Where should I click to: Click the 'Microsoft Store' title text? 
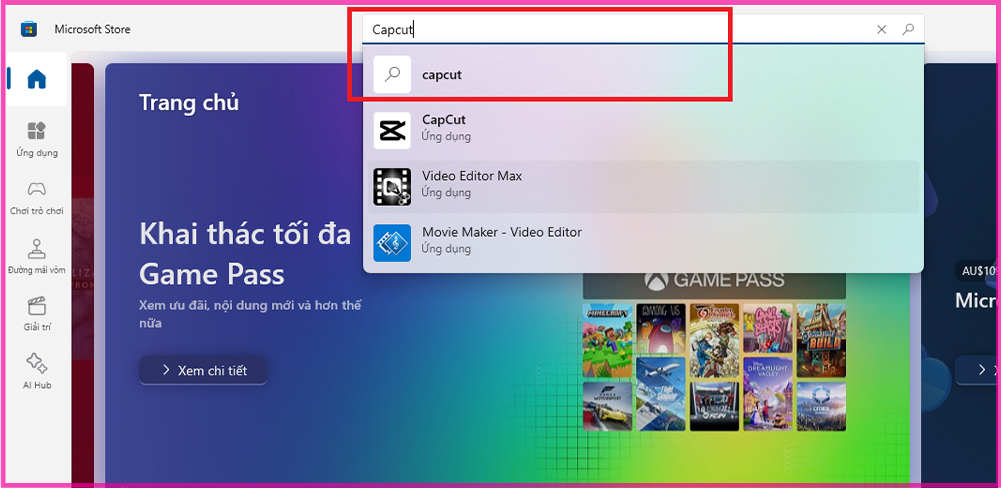pyautogui.click(x=93, y=29)
